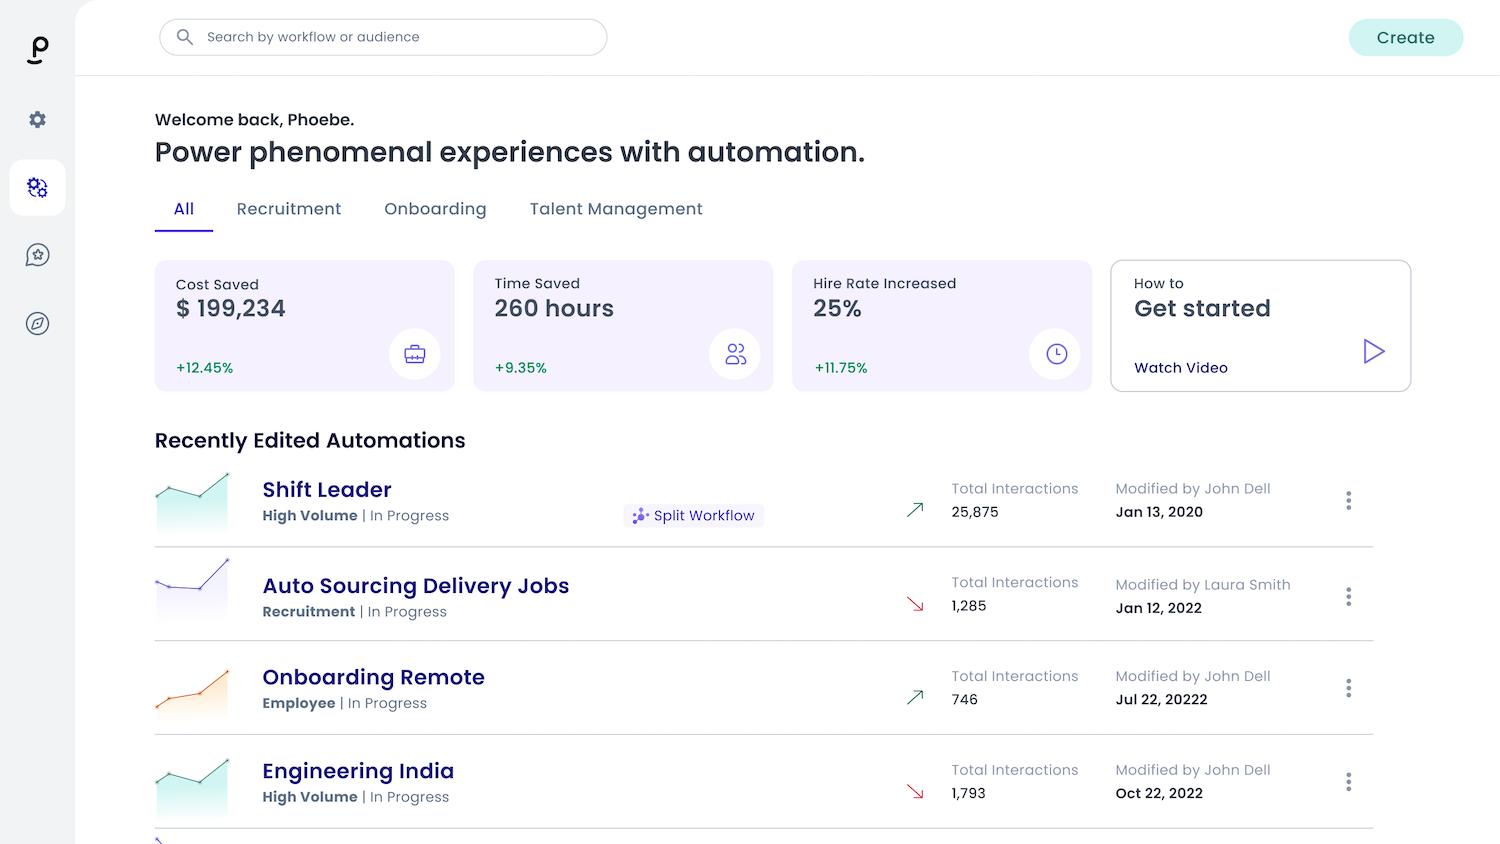Viewport: 1500px width, 844px height.
Task: Open more options for Shift Leader
Action: 1348,500
